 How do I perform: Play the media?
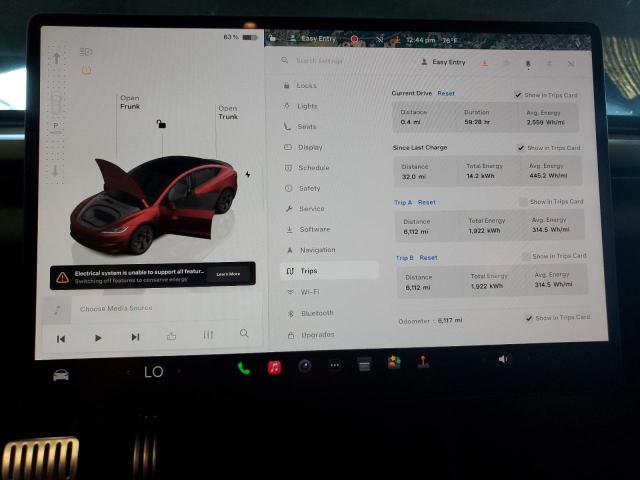pos(98,338)
